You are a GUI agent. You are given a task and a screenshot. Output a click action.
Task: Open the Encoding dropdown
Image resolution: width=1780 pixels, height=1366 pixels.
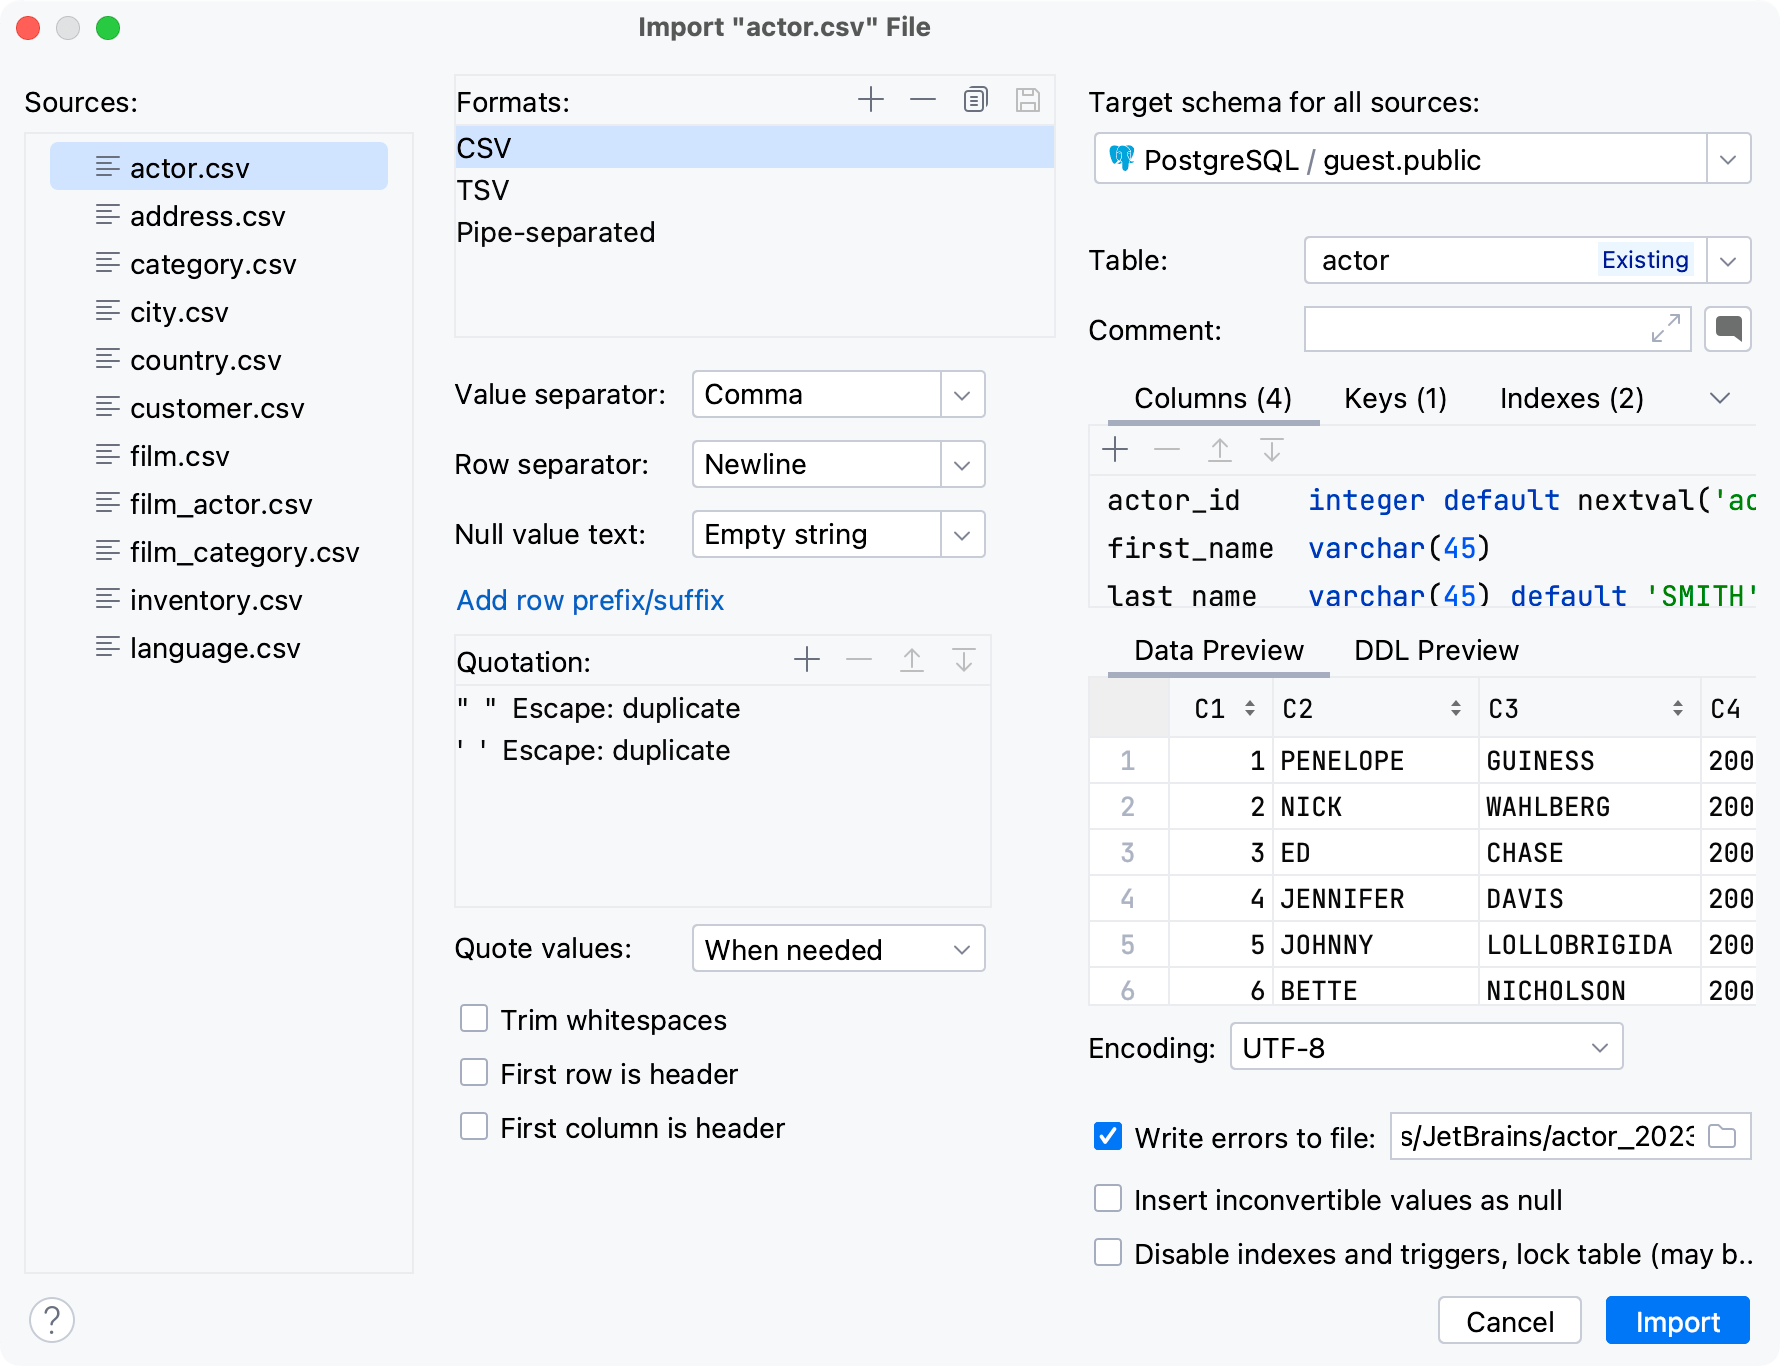1600,1046
